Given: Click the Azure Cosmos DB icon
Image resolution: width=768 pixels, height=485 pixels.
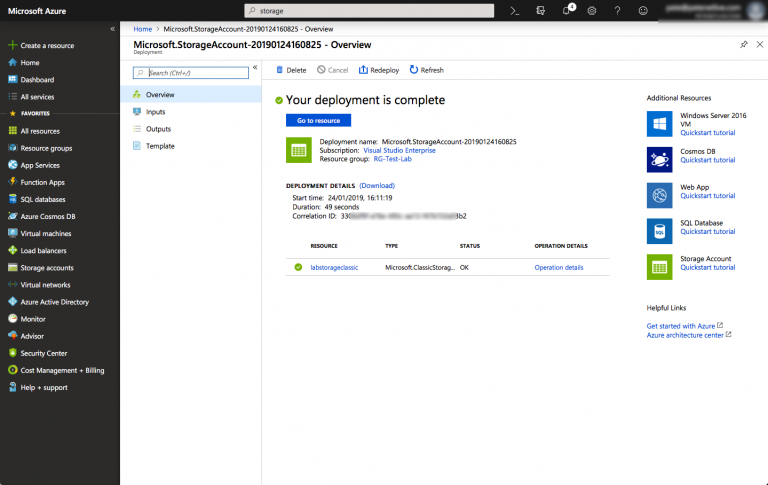Looking at the screenshot, I should pos(13,216).
